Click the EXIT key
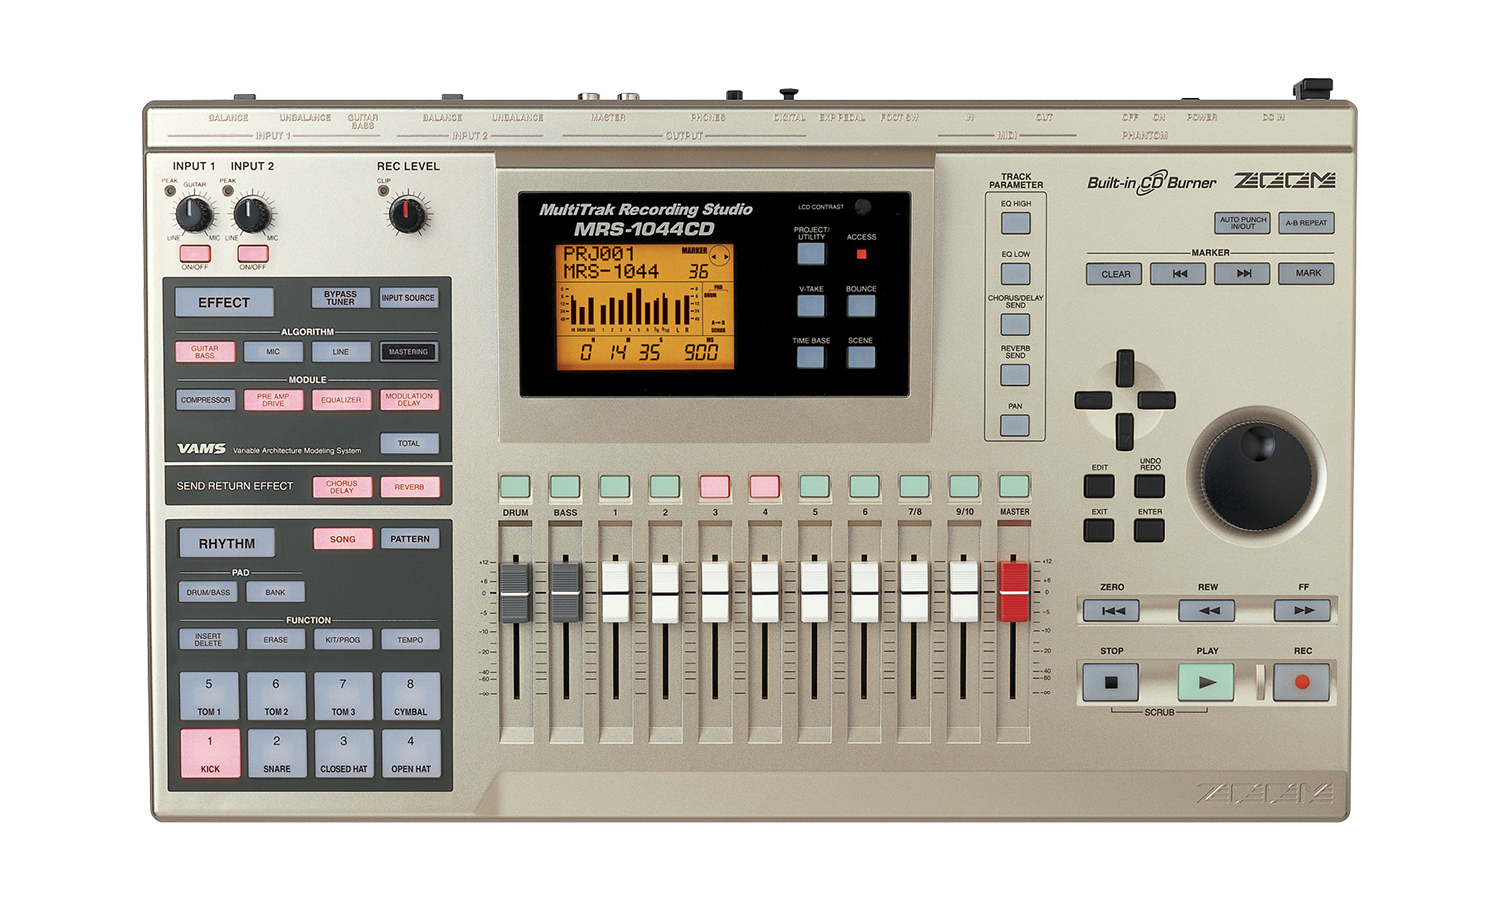 pos(1099,529)
